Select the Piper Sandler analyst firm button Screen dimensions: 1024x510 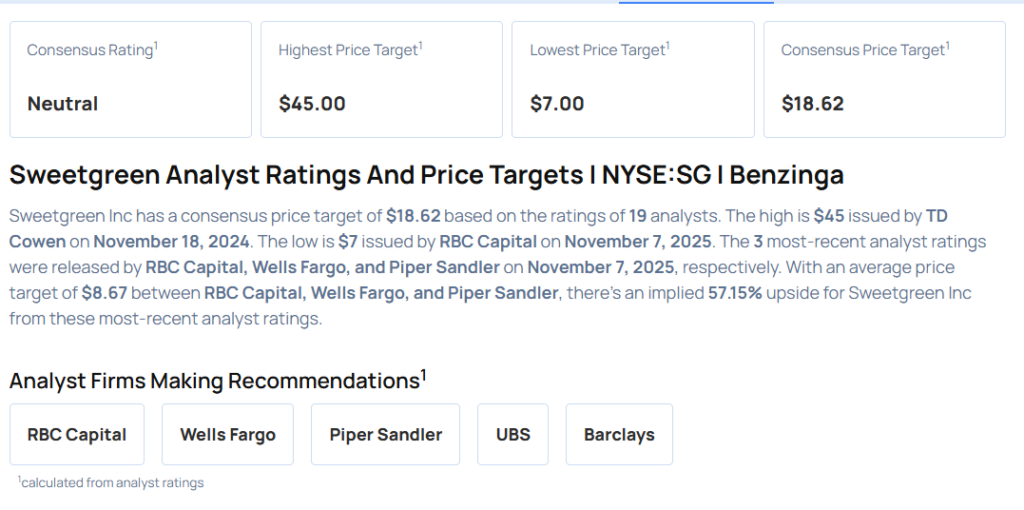click(x=385, y=434)
